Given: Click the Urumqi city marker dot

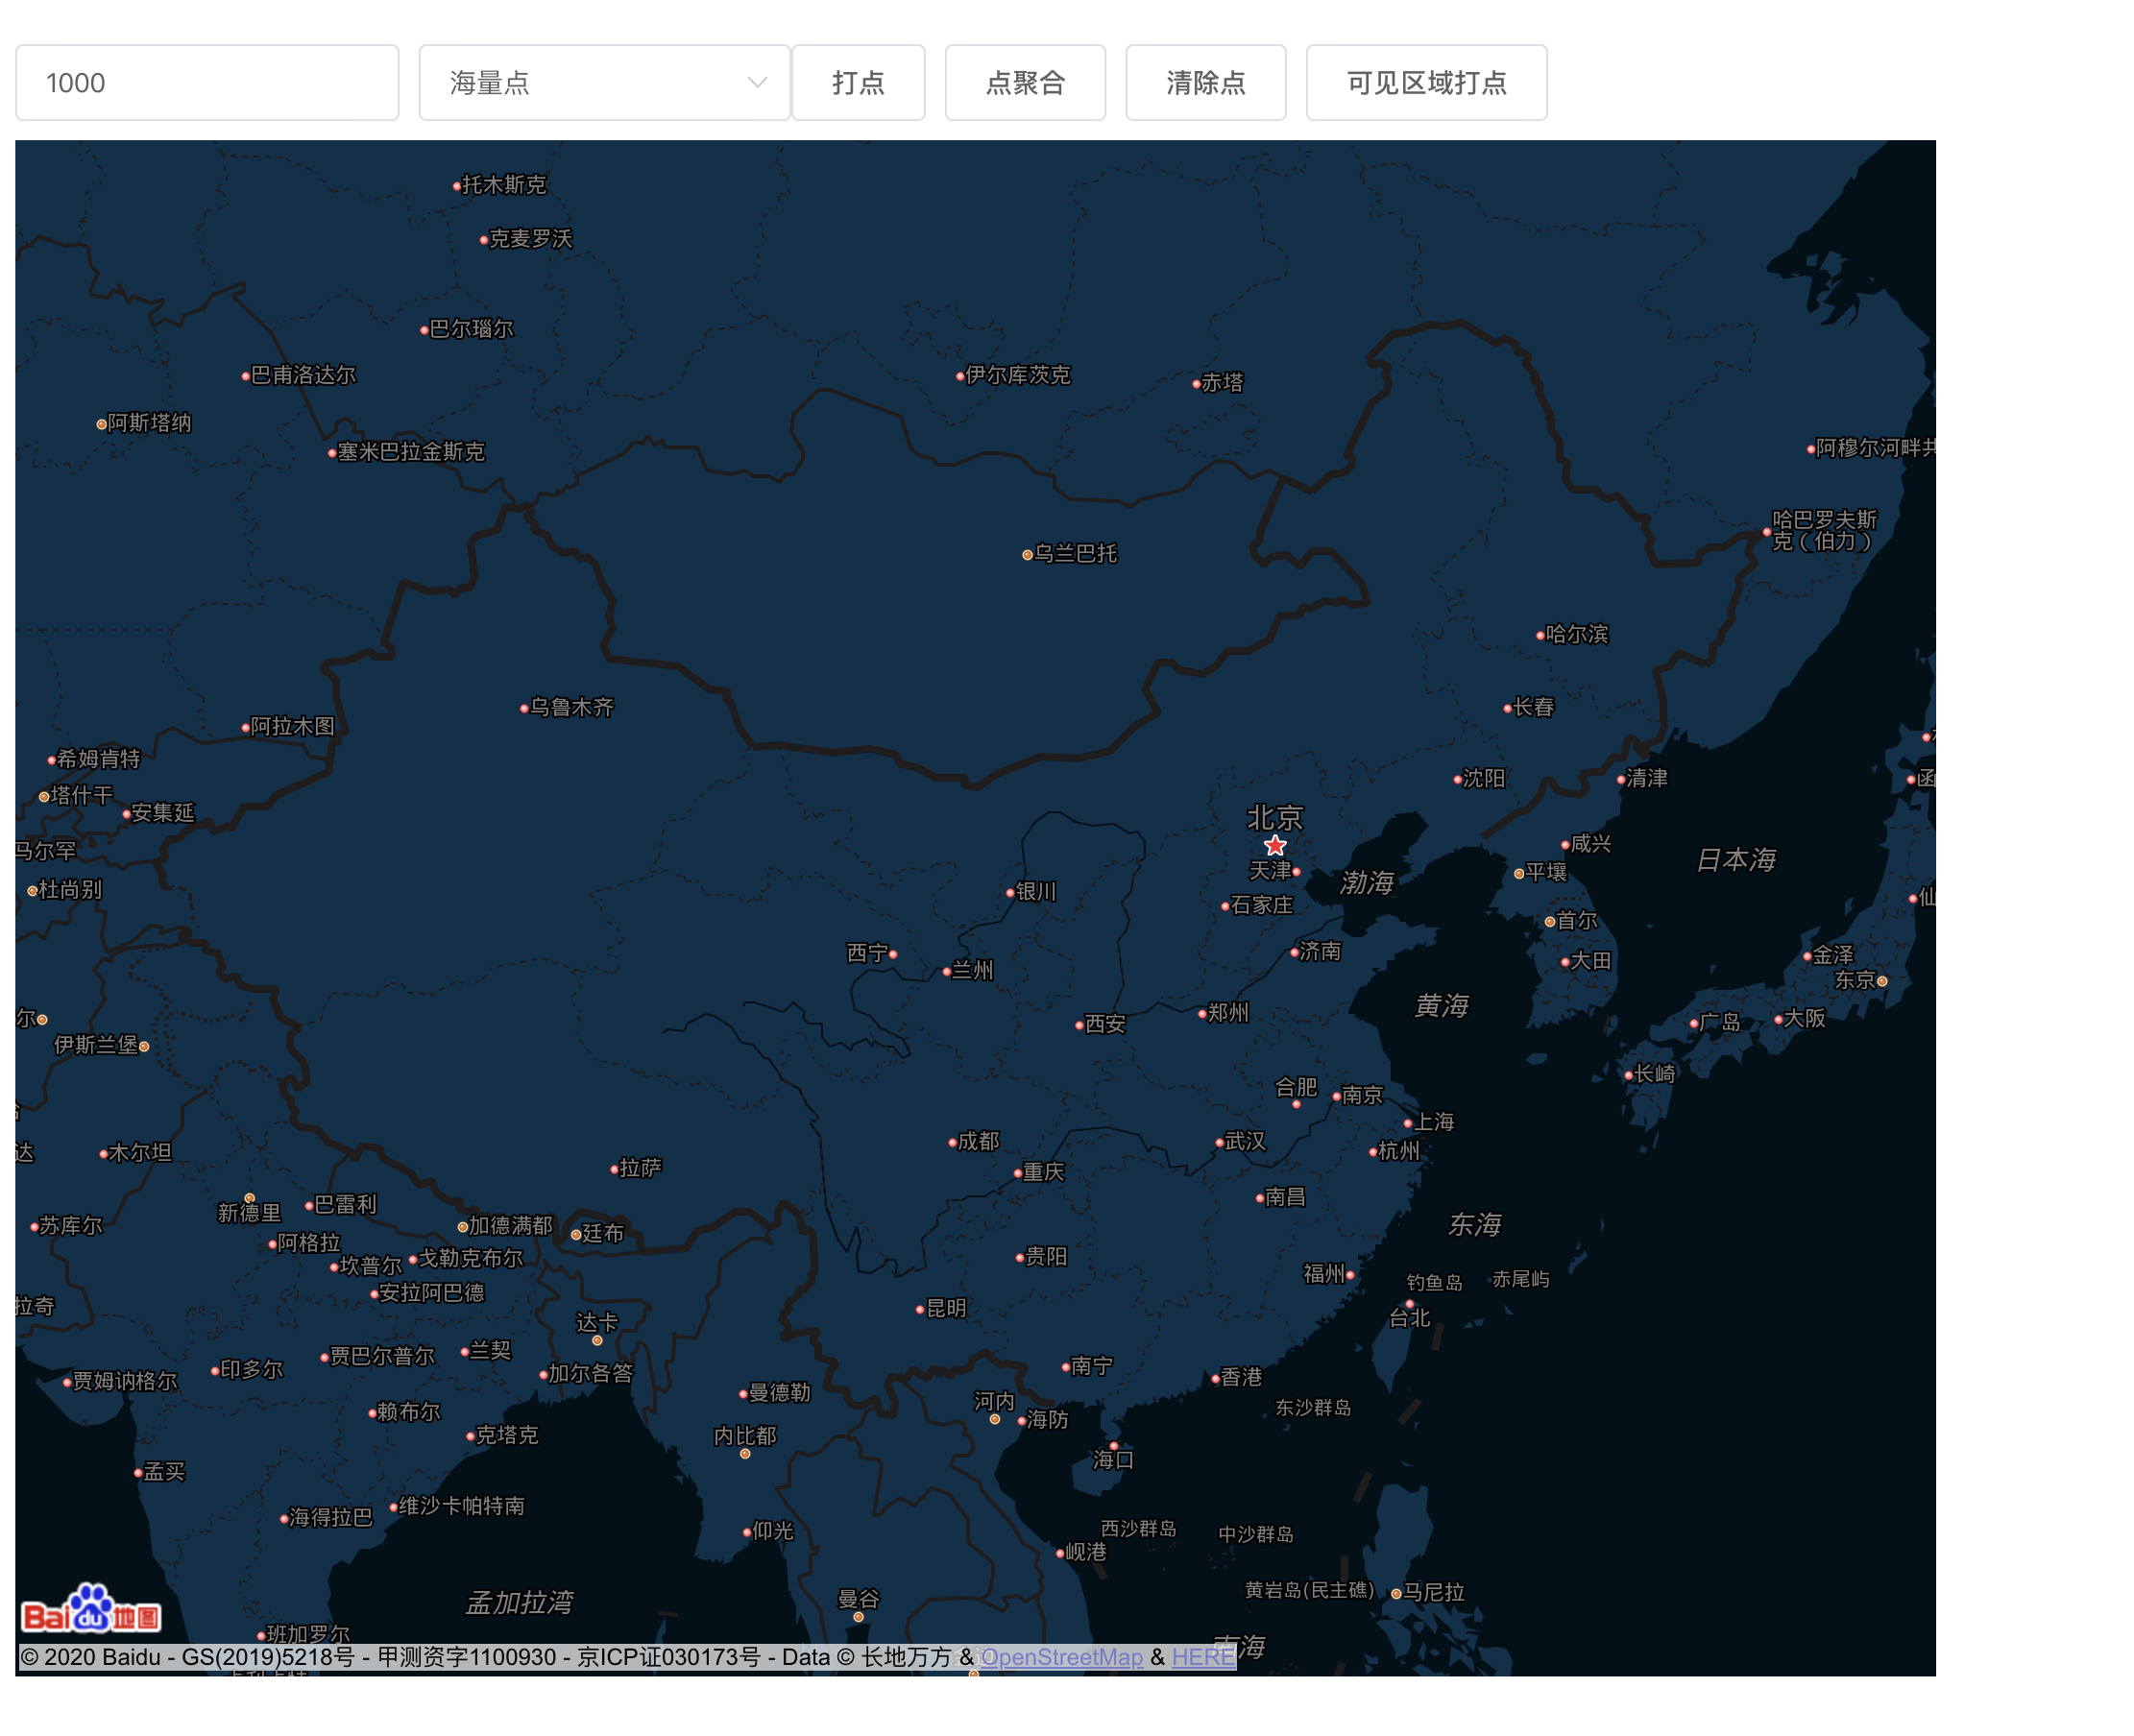Looking at the screenshot, I should (524, 709).
